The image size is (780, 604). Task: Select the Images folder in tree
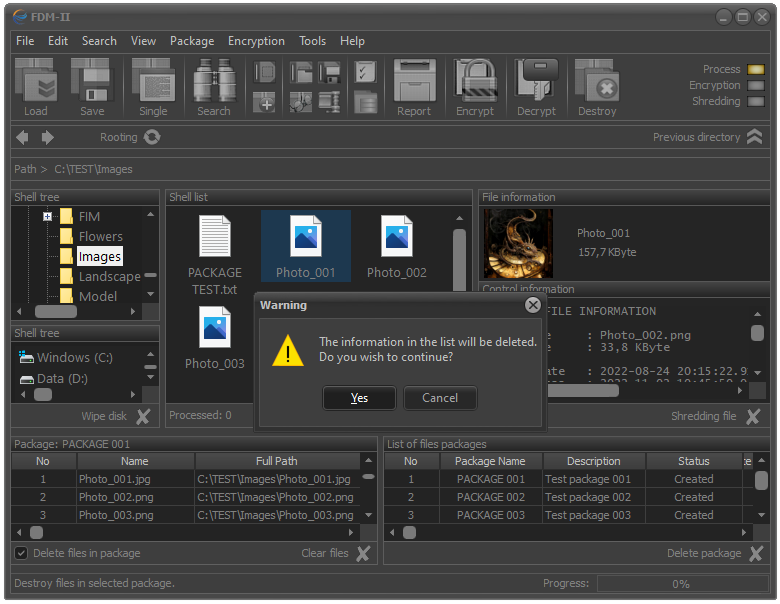(99, 256)
